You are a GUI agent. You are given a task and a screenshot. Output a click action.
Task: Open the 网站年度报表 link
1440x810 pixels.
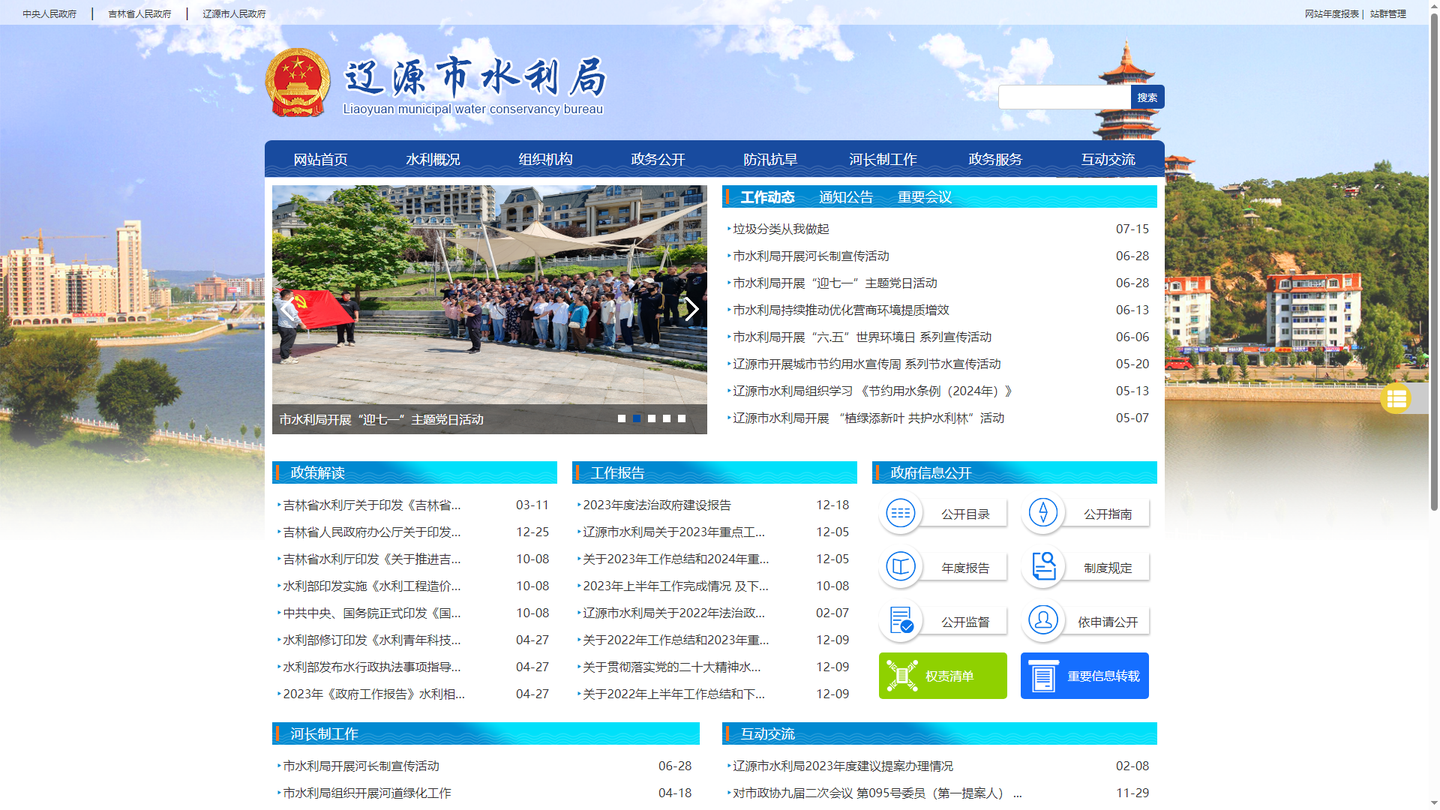pos(1332,14)
